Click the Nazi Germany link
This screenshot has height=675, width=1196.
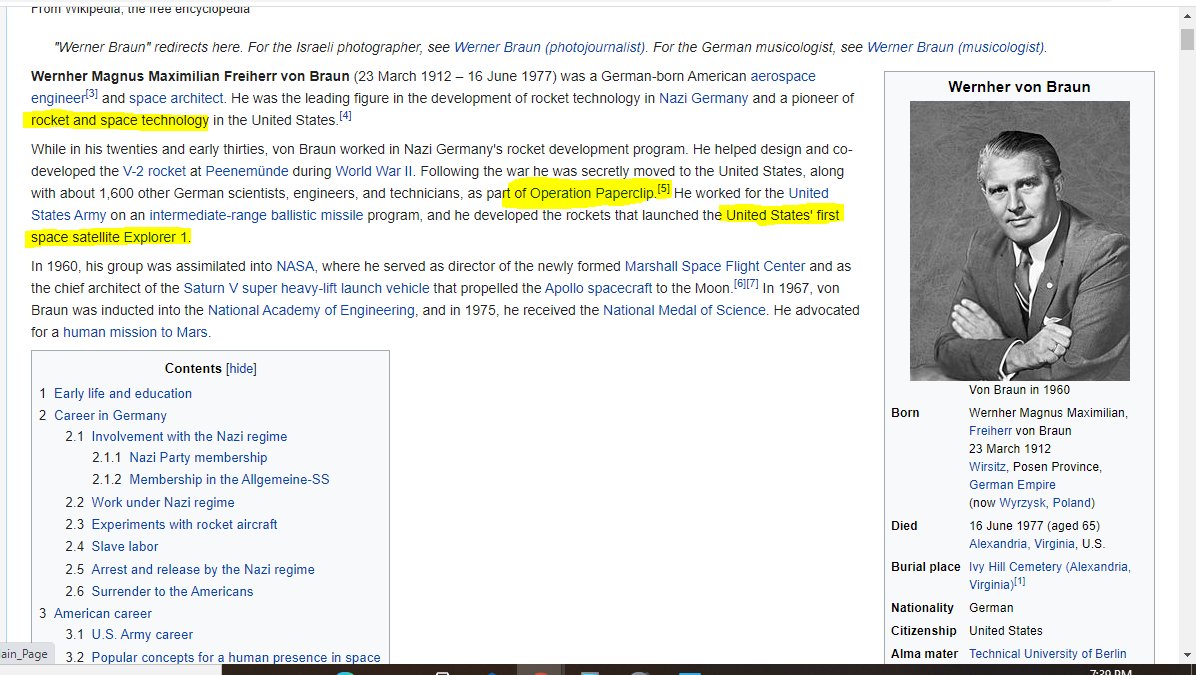click(x=703, y=98)
